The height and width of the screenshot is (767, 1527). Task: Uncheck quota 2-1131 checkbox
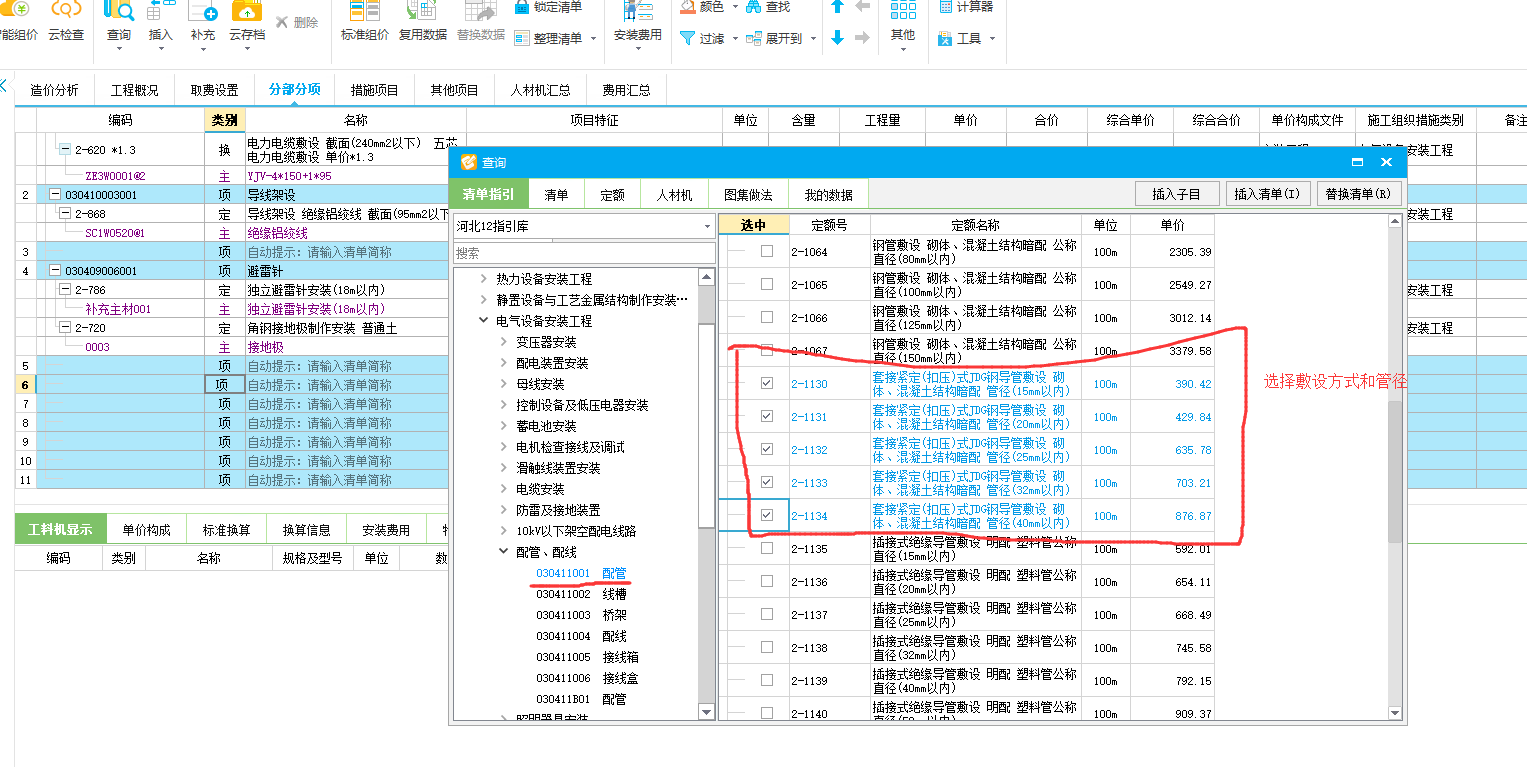click(767, 416)
